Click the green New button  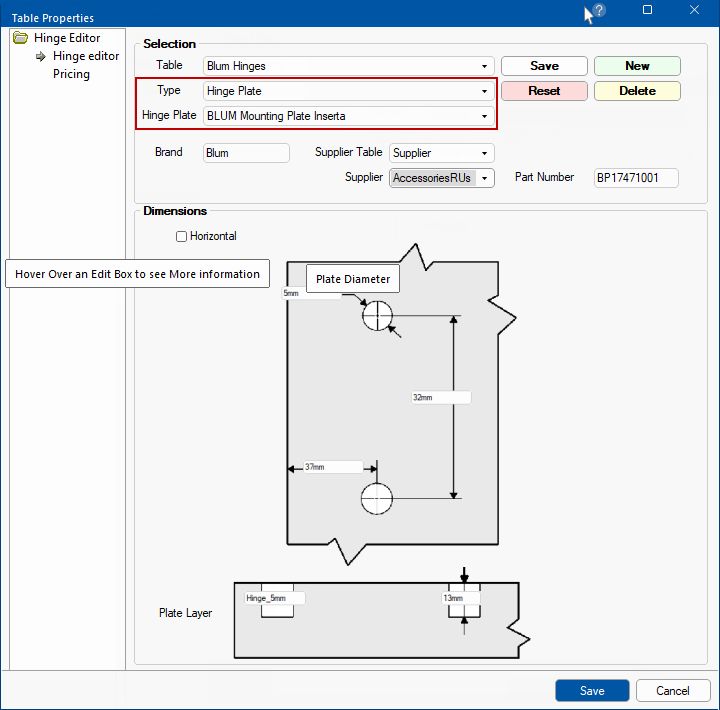click(x=637, y=66)
